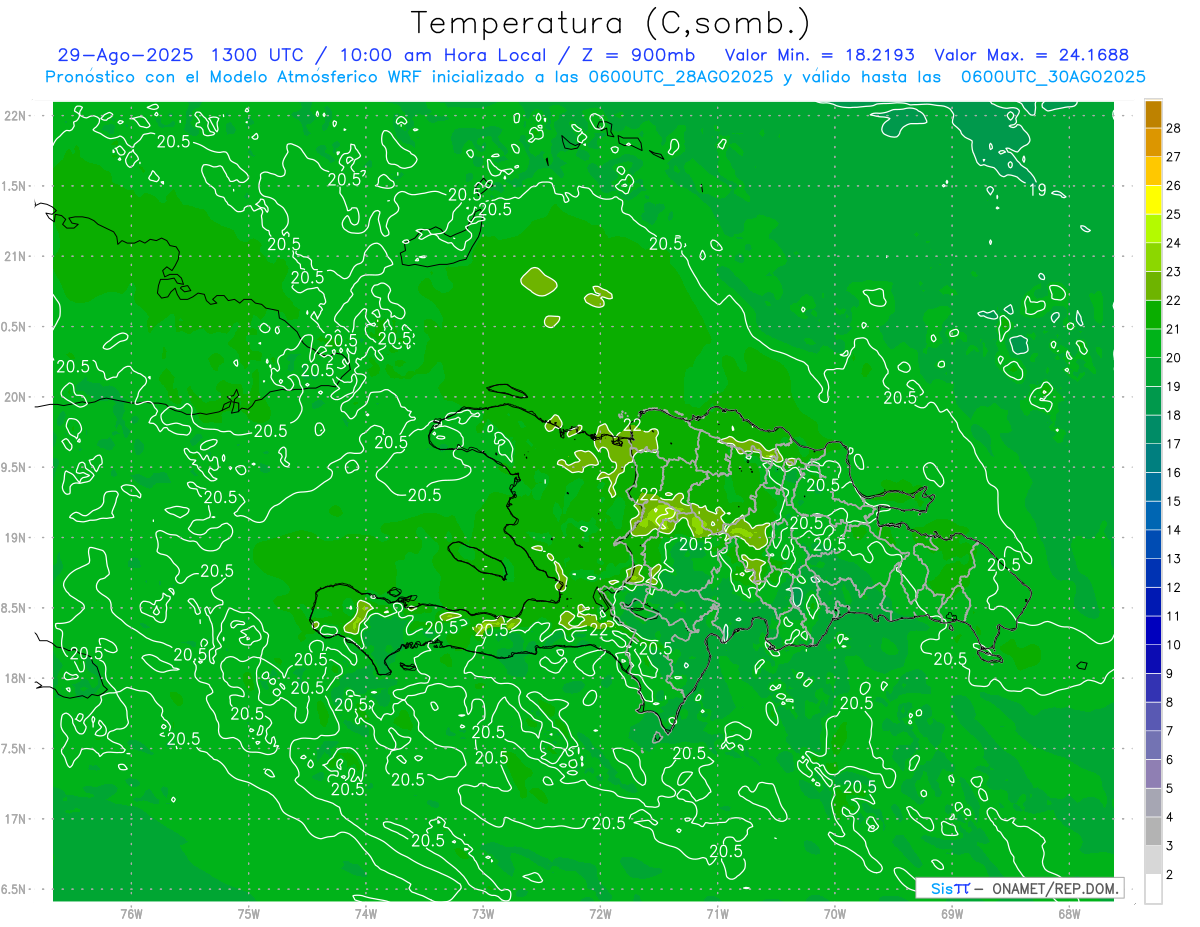Click the "21N" latitude axis label
The width and height of the screenshot is (1200, 927).
(x=16, y=256)
